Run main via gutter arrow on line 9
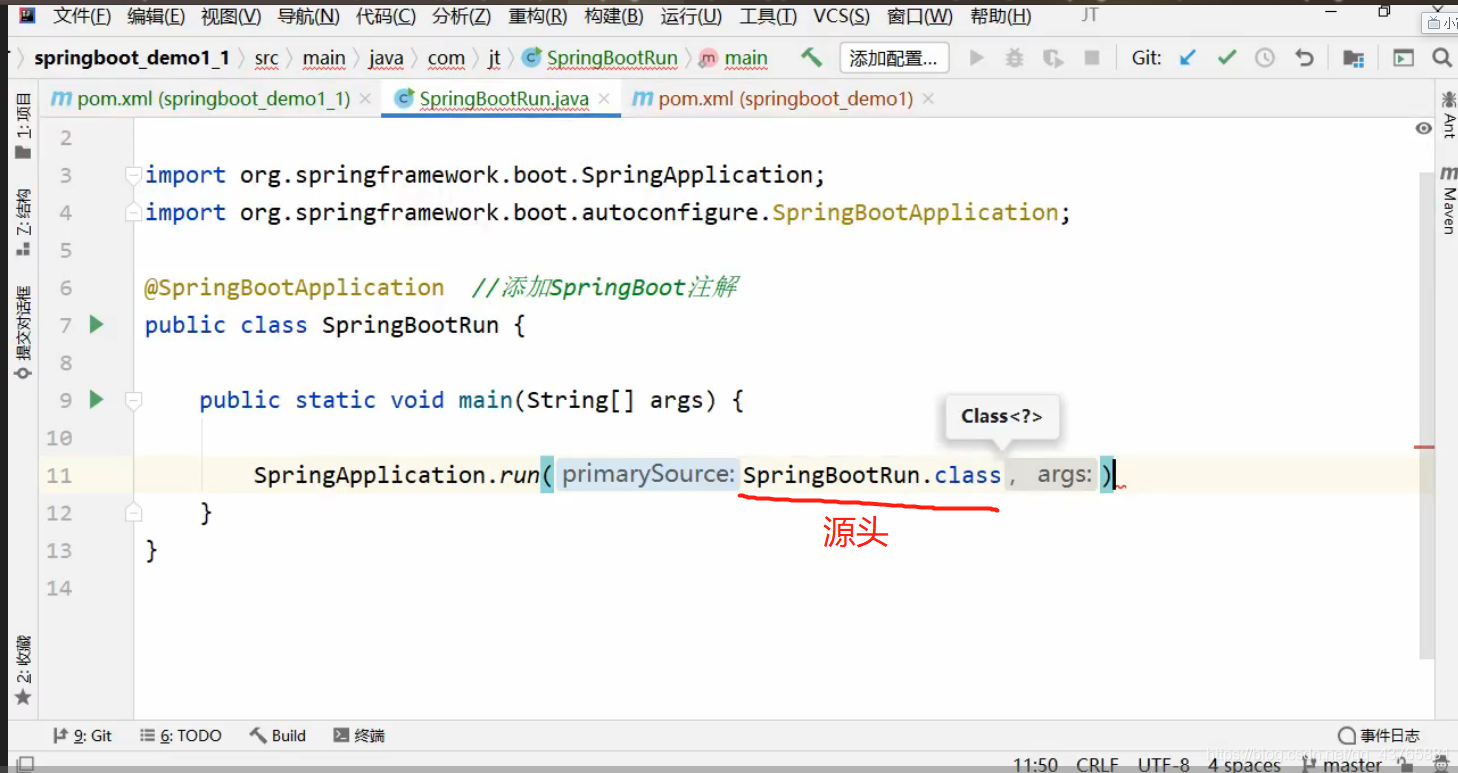The width and height of the screenshot is (1458, 773). click(x=96, y=399)
